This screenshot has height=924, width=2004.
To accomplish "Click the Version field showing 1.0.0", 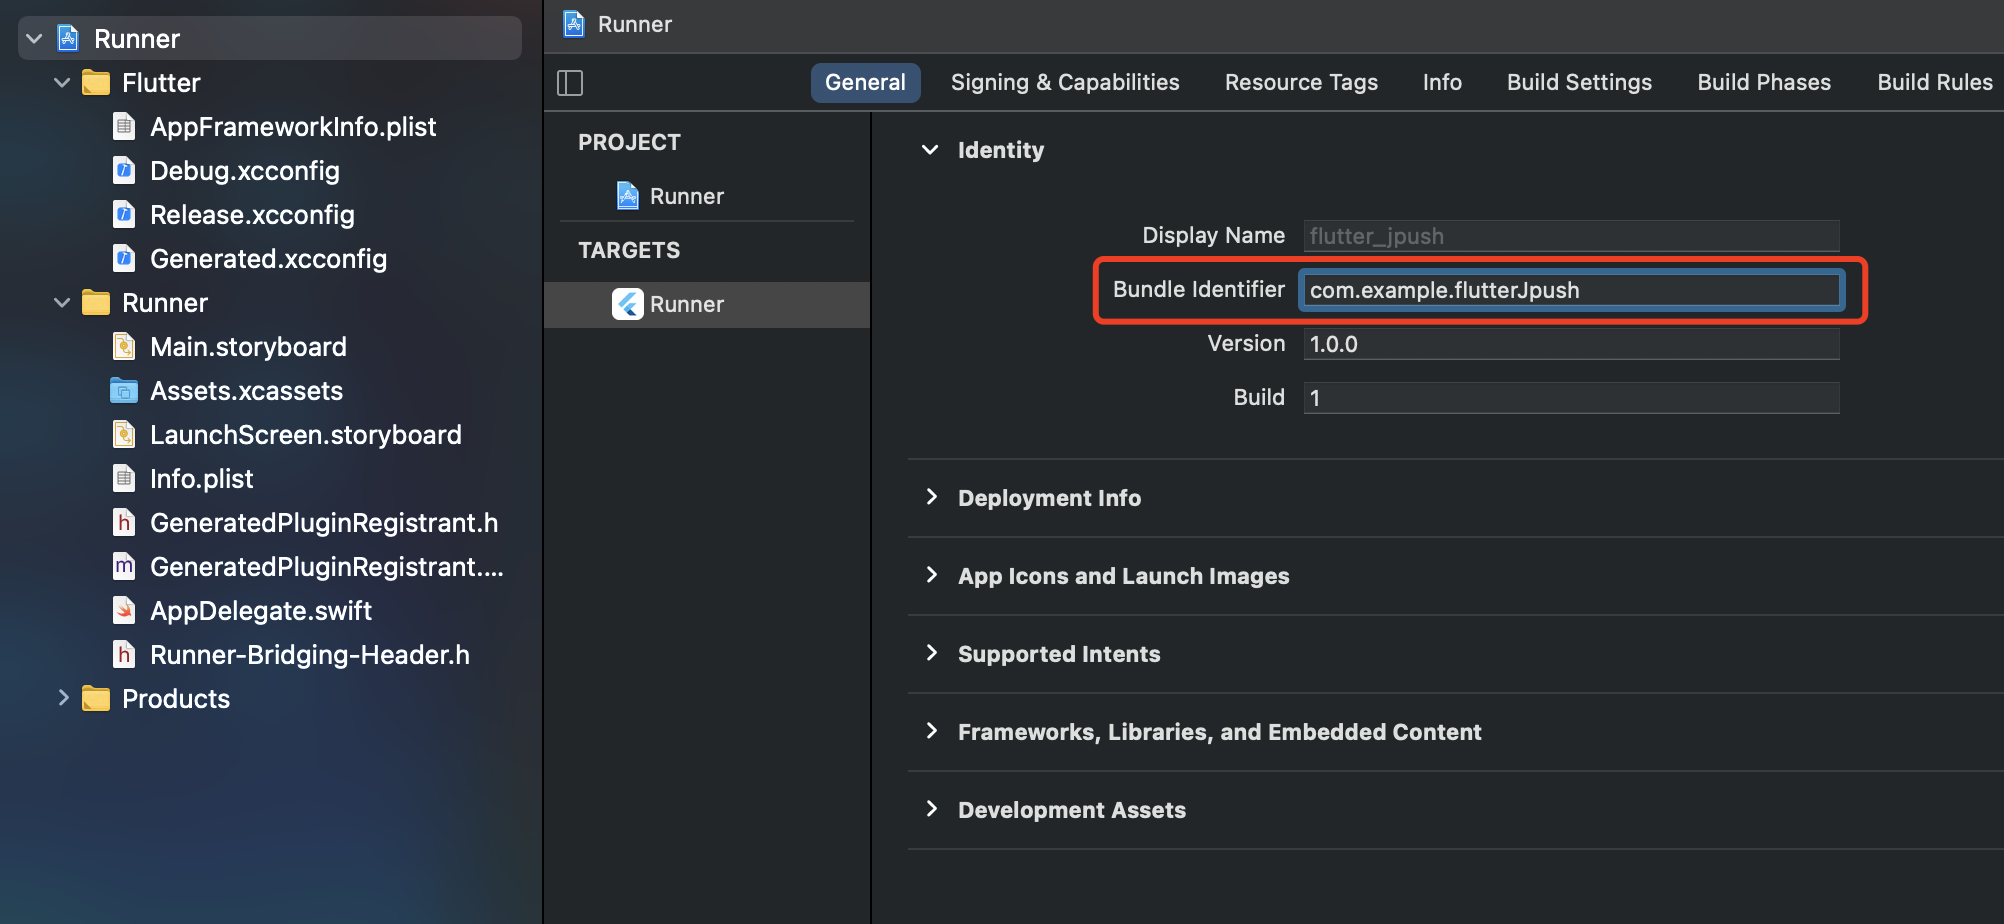I will pos(1571,344).
